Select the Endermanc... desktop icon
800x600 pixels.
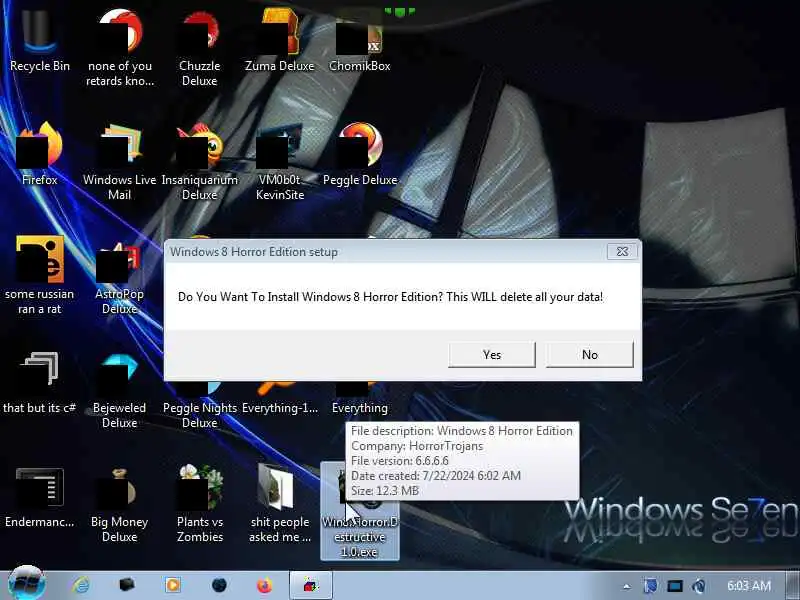(40, 497)
